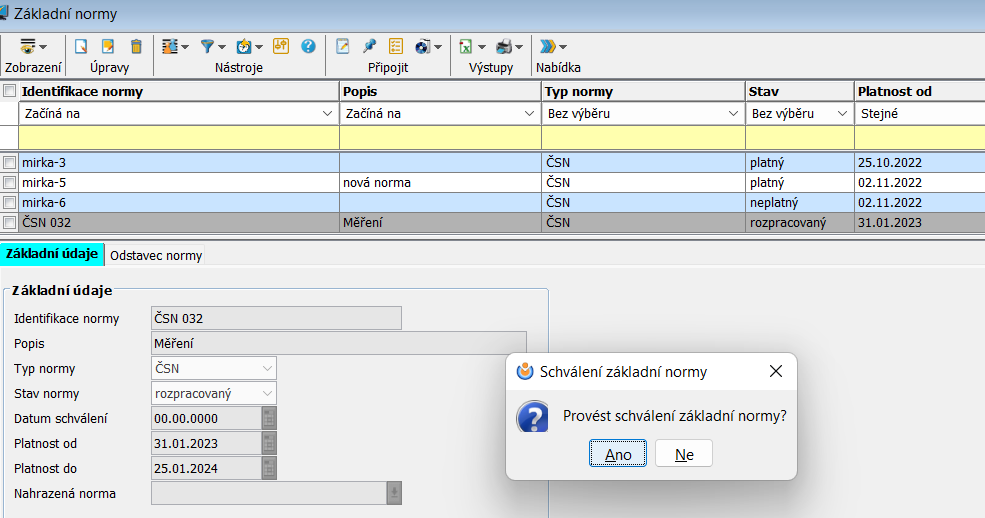Screen dimensions: 985x518
Task: Click the checklist icon in Připojit group
Action: pyautogui.click(x=395, y=46)
